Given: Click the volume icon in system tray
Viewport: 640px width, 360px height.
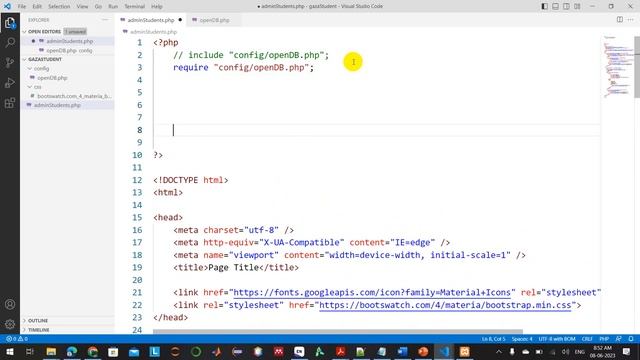Looking at the screenshot, I should (565, 351).
